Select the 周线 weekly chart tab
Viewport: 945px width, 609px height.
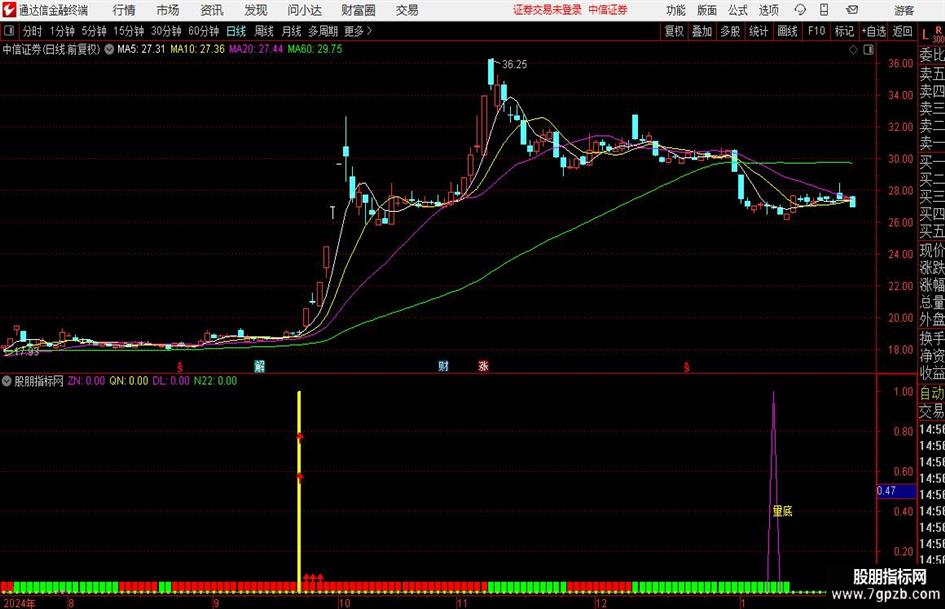point(263,31)
